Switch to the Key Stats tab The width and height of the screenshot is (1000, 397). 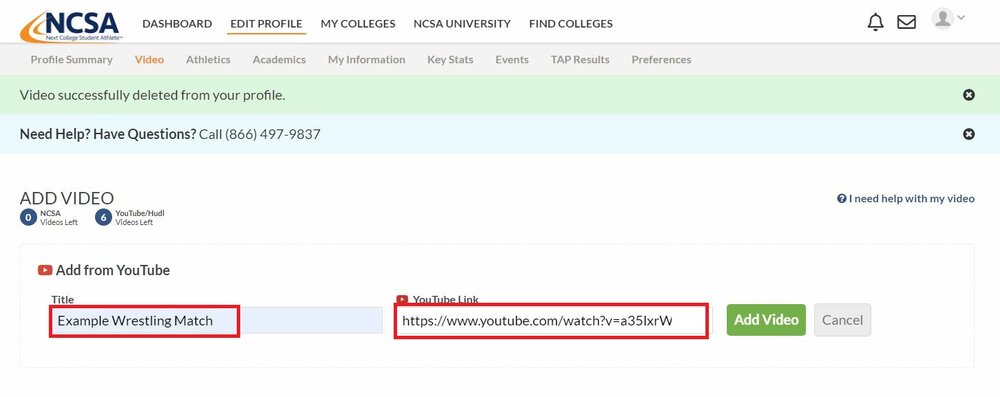click(450, 59)
